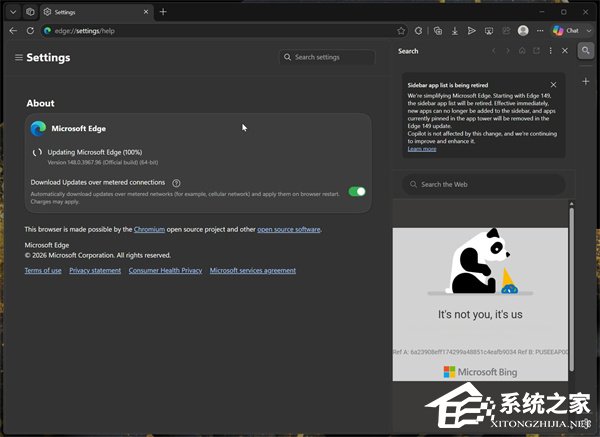Open the open source software link

289,229
